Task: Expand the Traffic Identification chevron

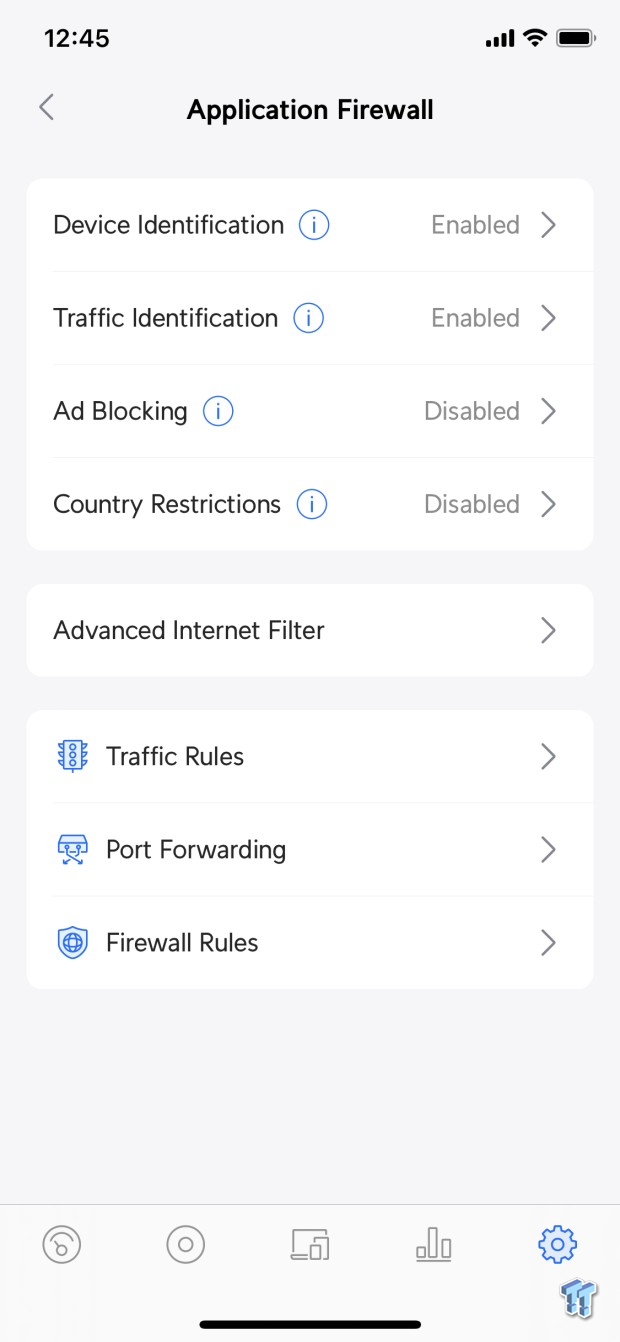Action: 548,318
